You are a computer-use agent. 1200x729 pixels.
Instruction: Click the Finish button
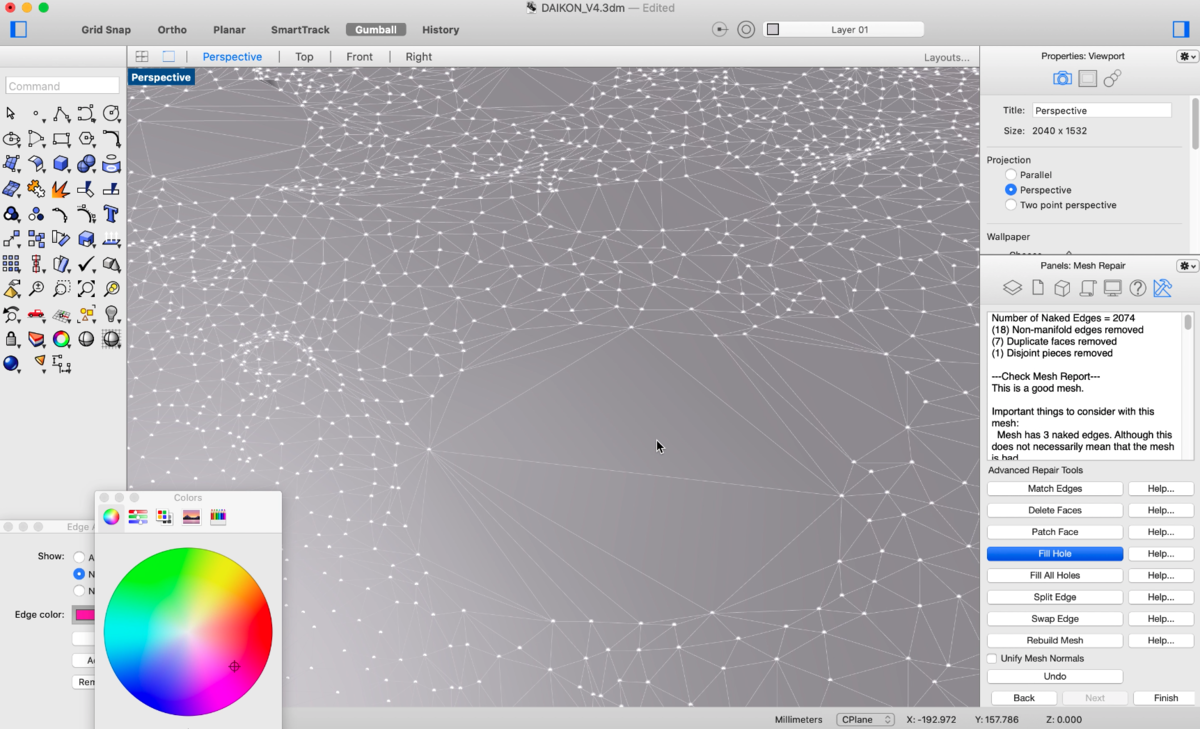[1165, 698]
